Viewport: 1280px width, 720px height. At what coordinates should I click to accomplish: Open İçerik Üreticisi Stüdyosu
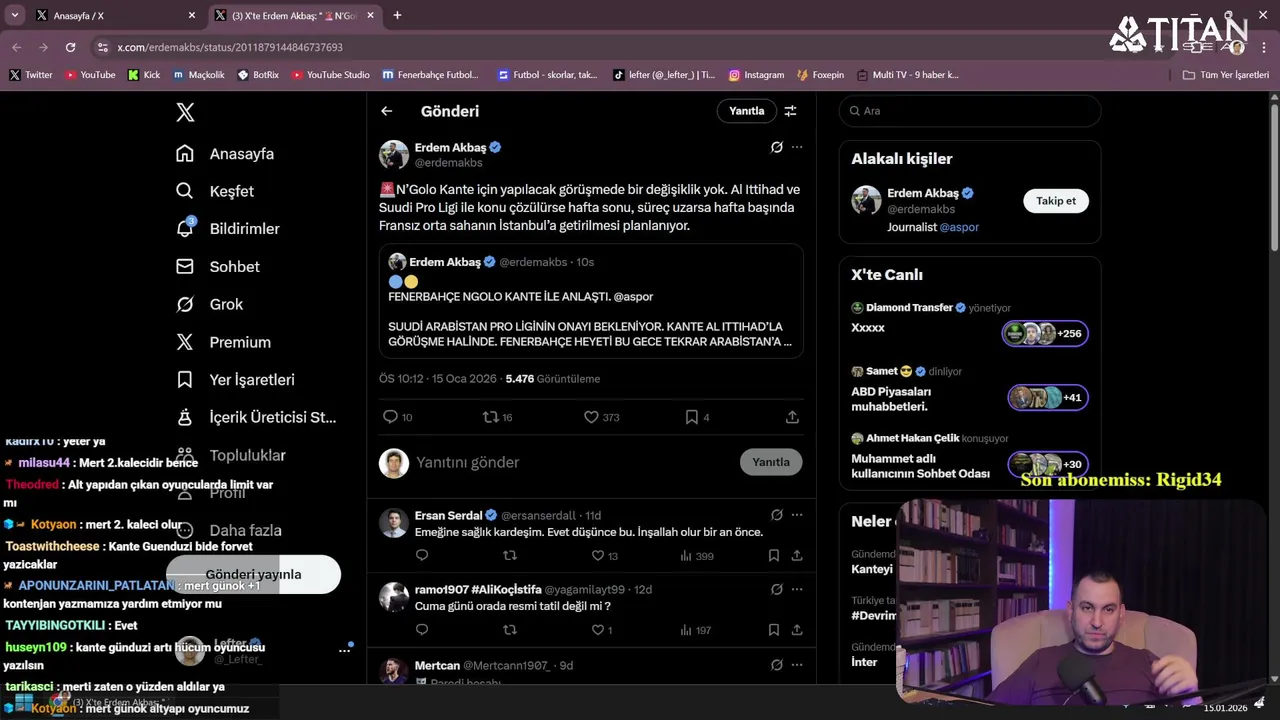pos(256,417)
